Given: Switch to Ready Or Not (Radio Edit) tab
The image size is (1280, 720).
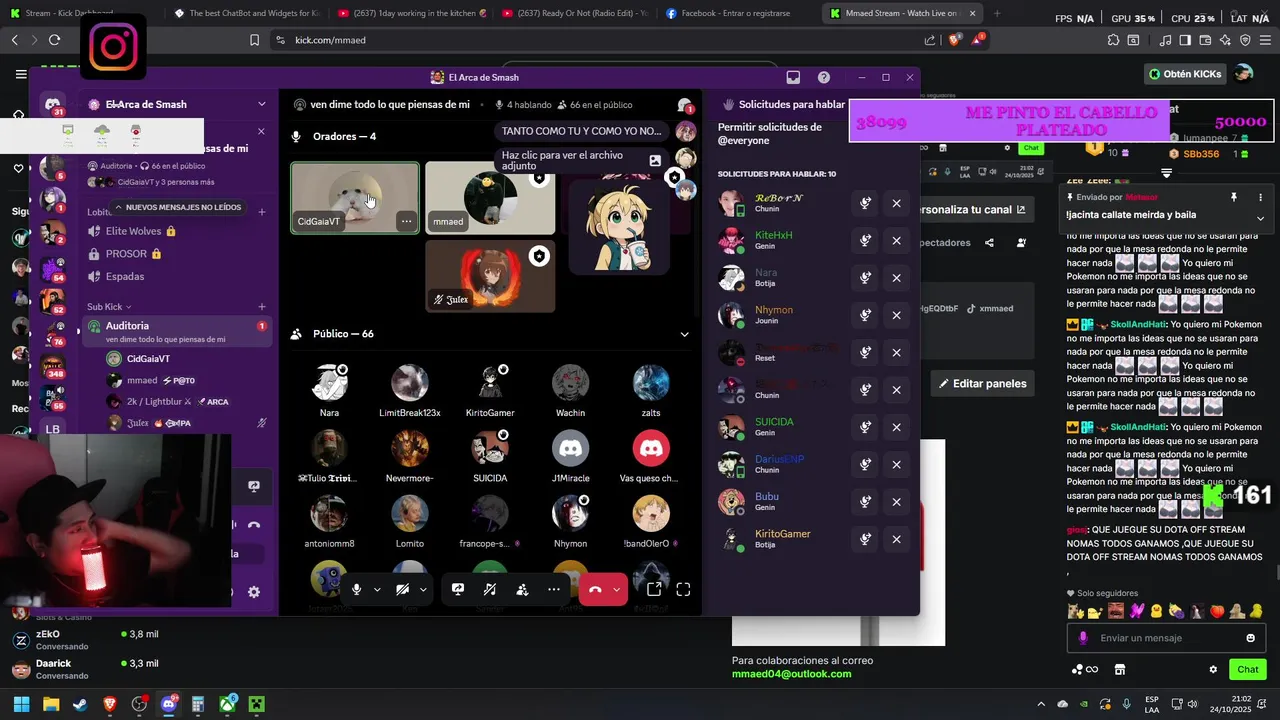Looking at the screenshot, I should pos(574,13).
